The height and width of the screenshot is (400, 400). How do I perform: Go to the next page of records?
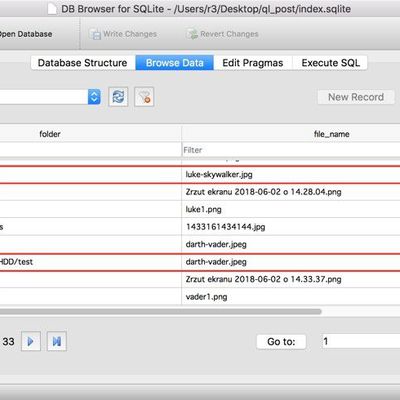click(x=31, y=341)
